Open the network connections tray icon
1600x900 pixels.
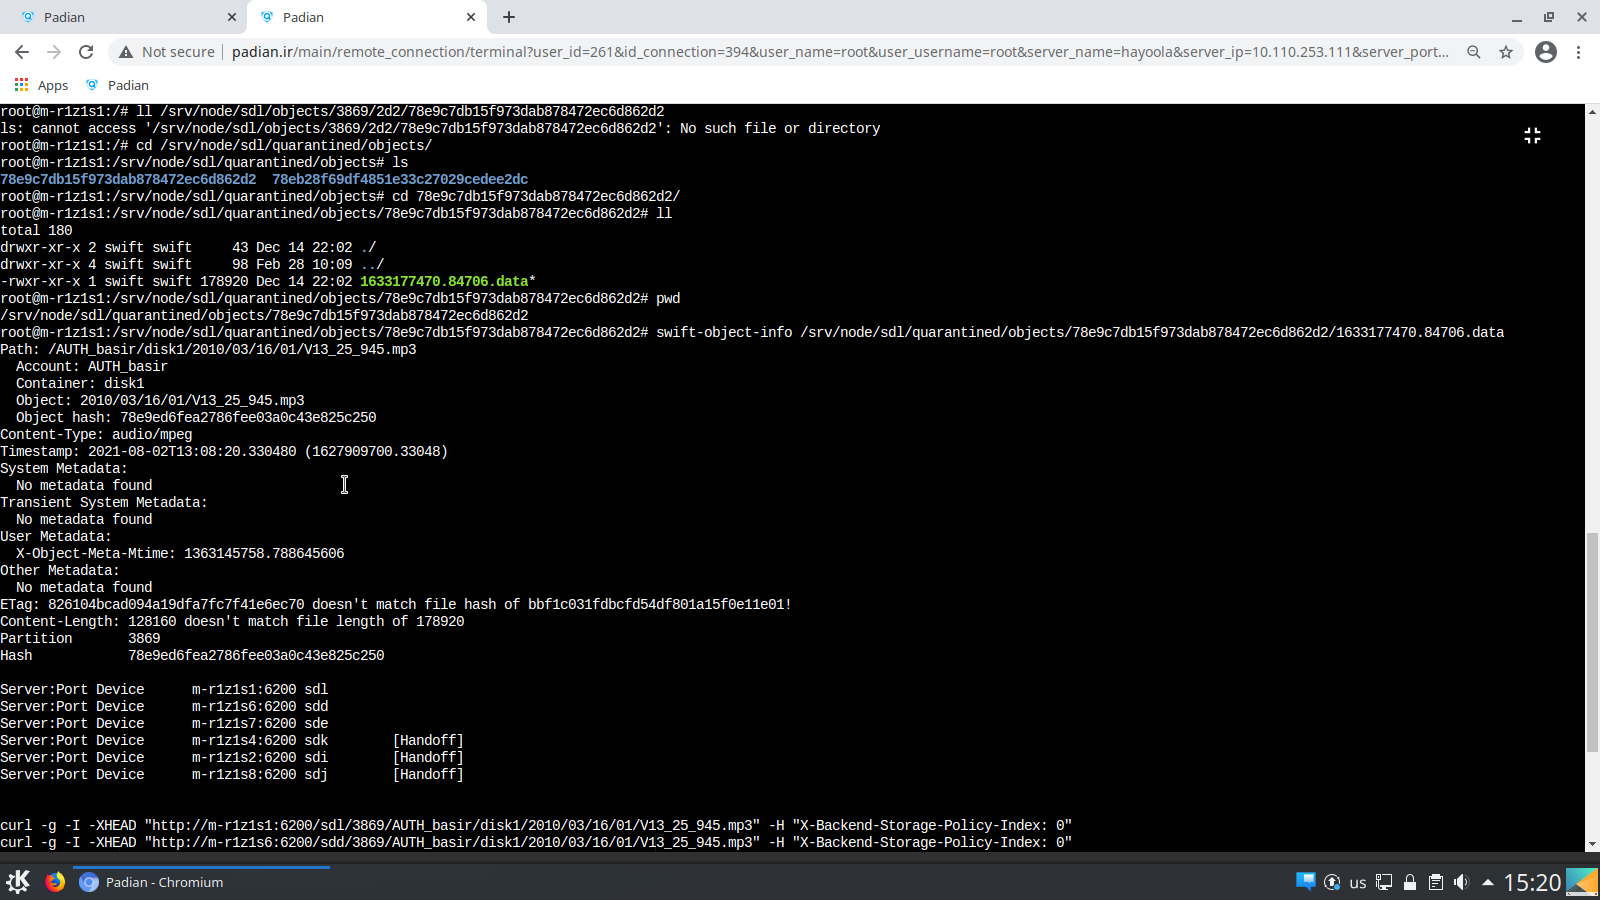1384,882
